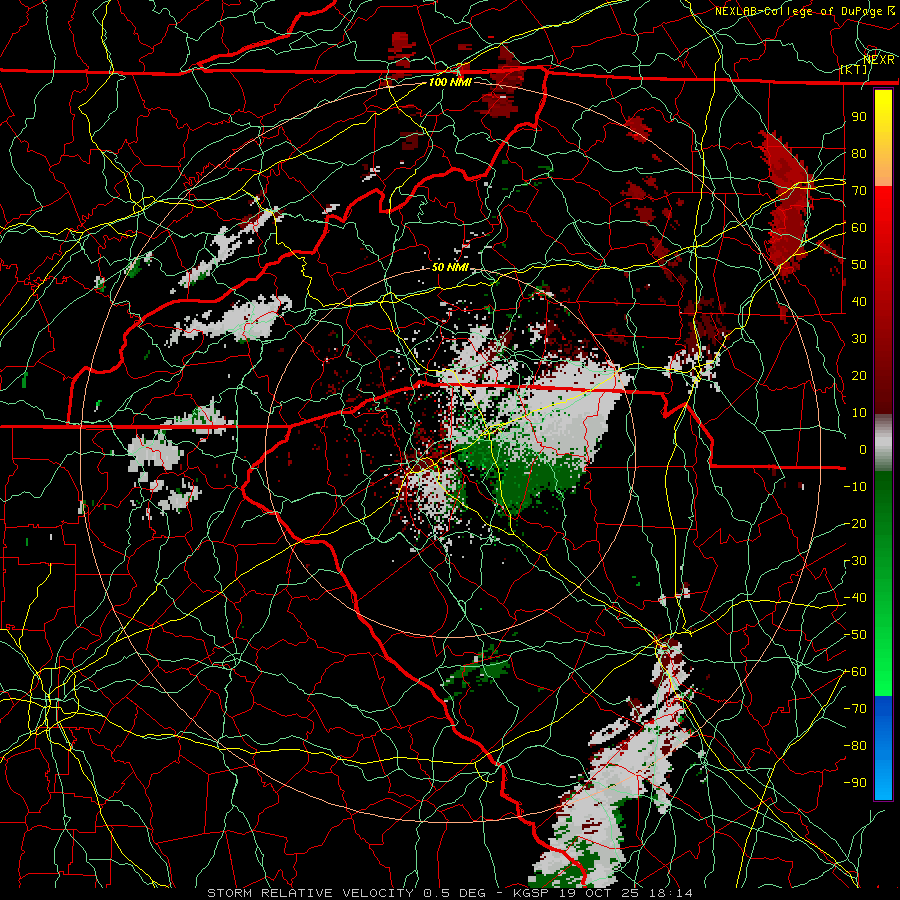Click the Storm Relative Velocity footer caption
This screenshot has width=900, height=900.
[450, 893]
